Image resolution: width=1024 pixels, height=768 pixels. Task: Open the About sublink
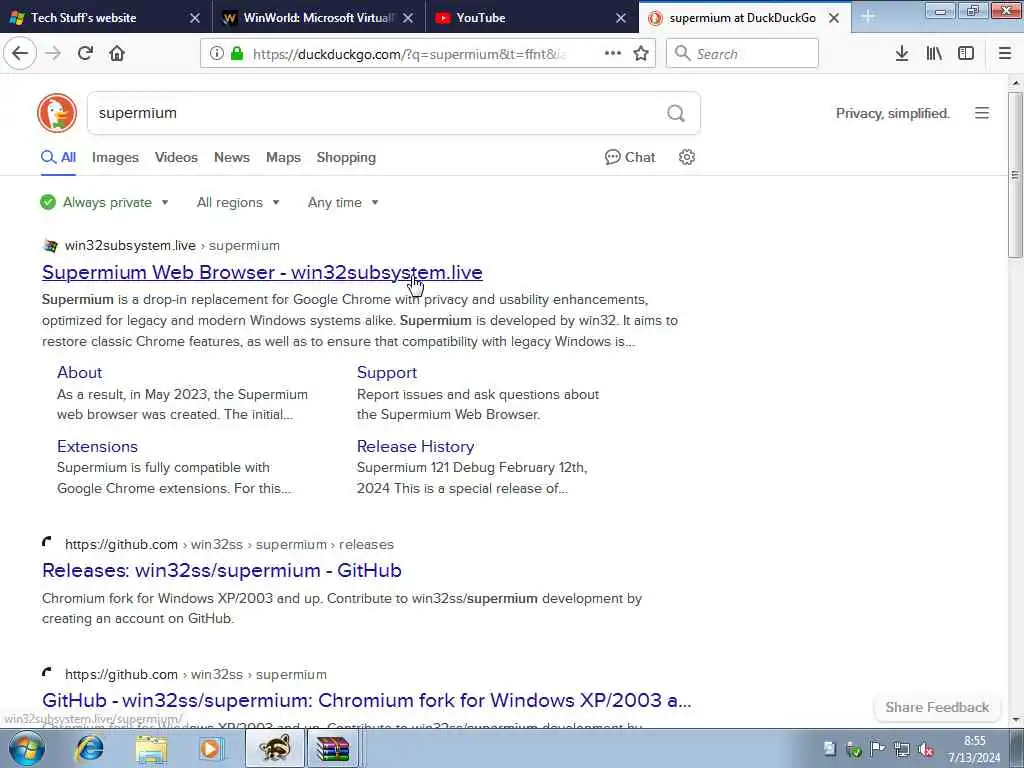tap(80, 372)
